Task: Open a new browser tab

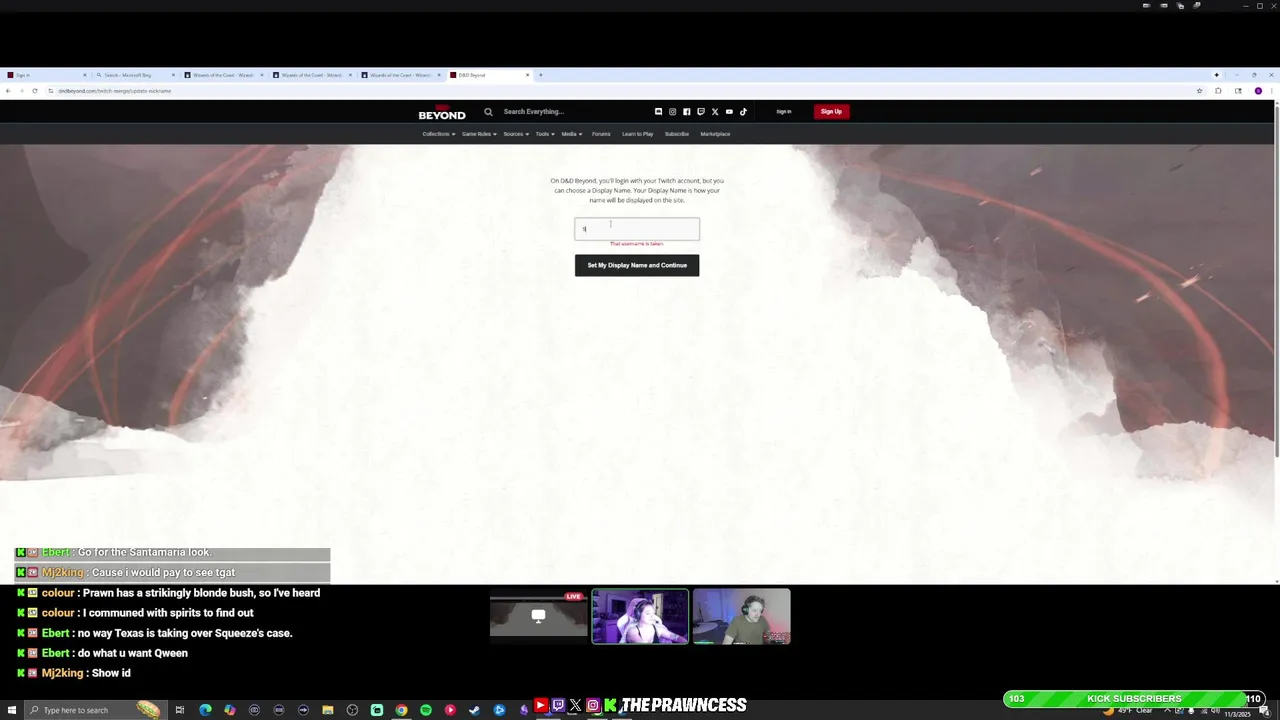Action: point(541,75)
